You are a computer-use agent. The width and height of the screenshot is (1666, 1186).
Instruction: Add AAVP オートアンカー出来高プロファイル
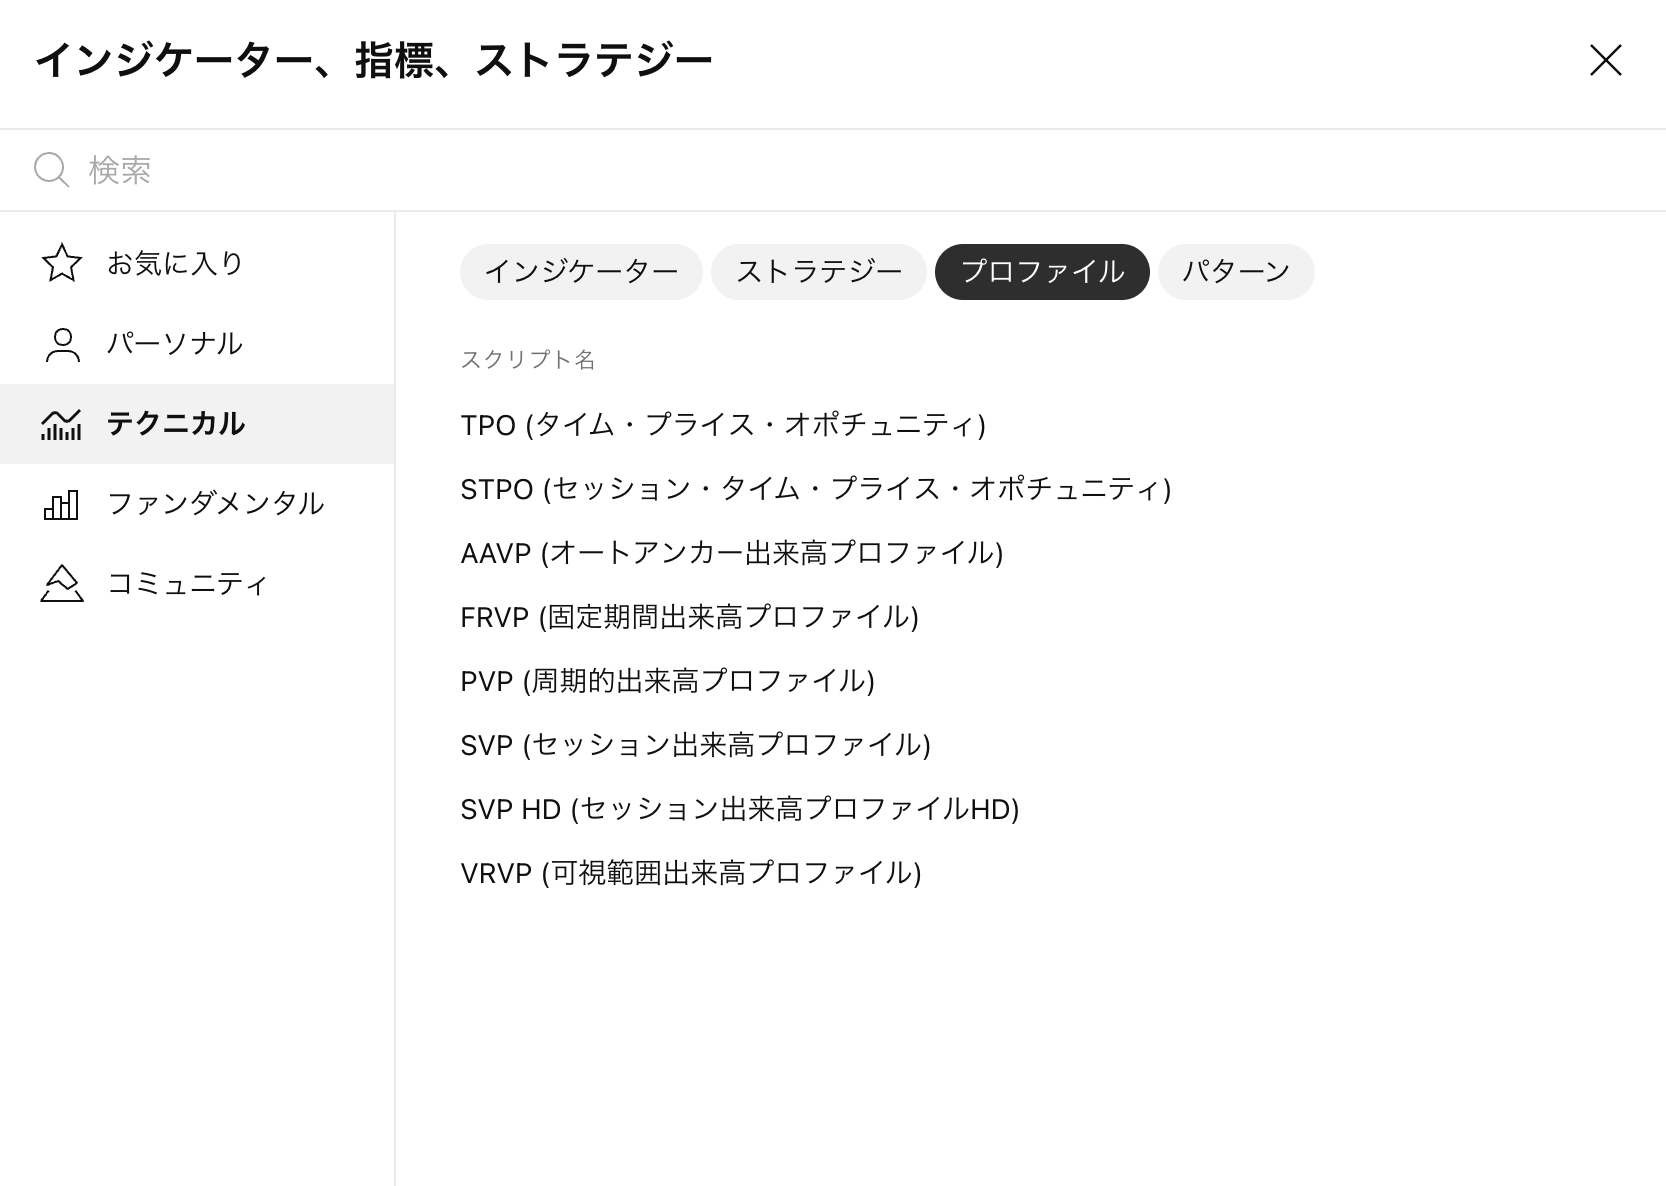pyautogui.click(x=731, y=553)
